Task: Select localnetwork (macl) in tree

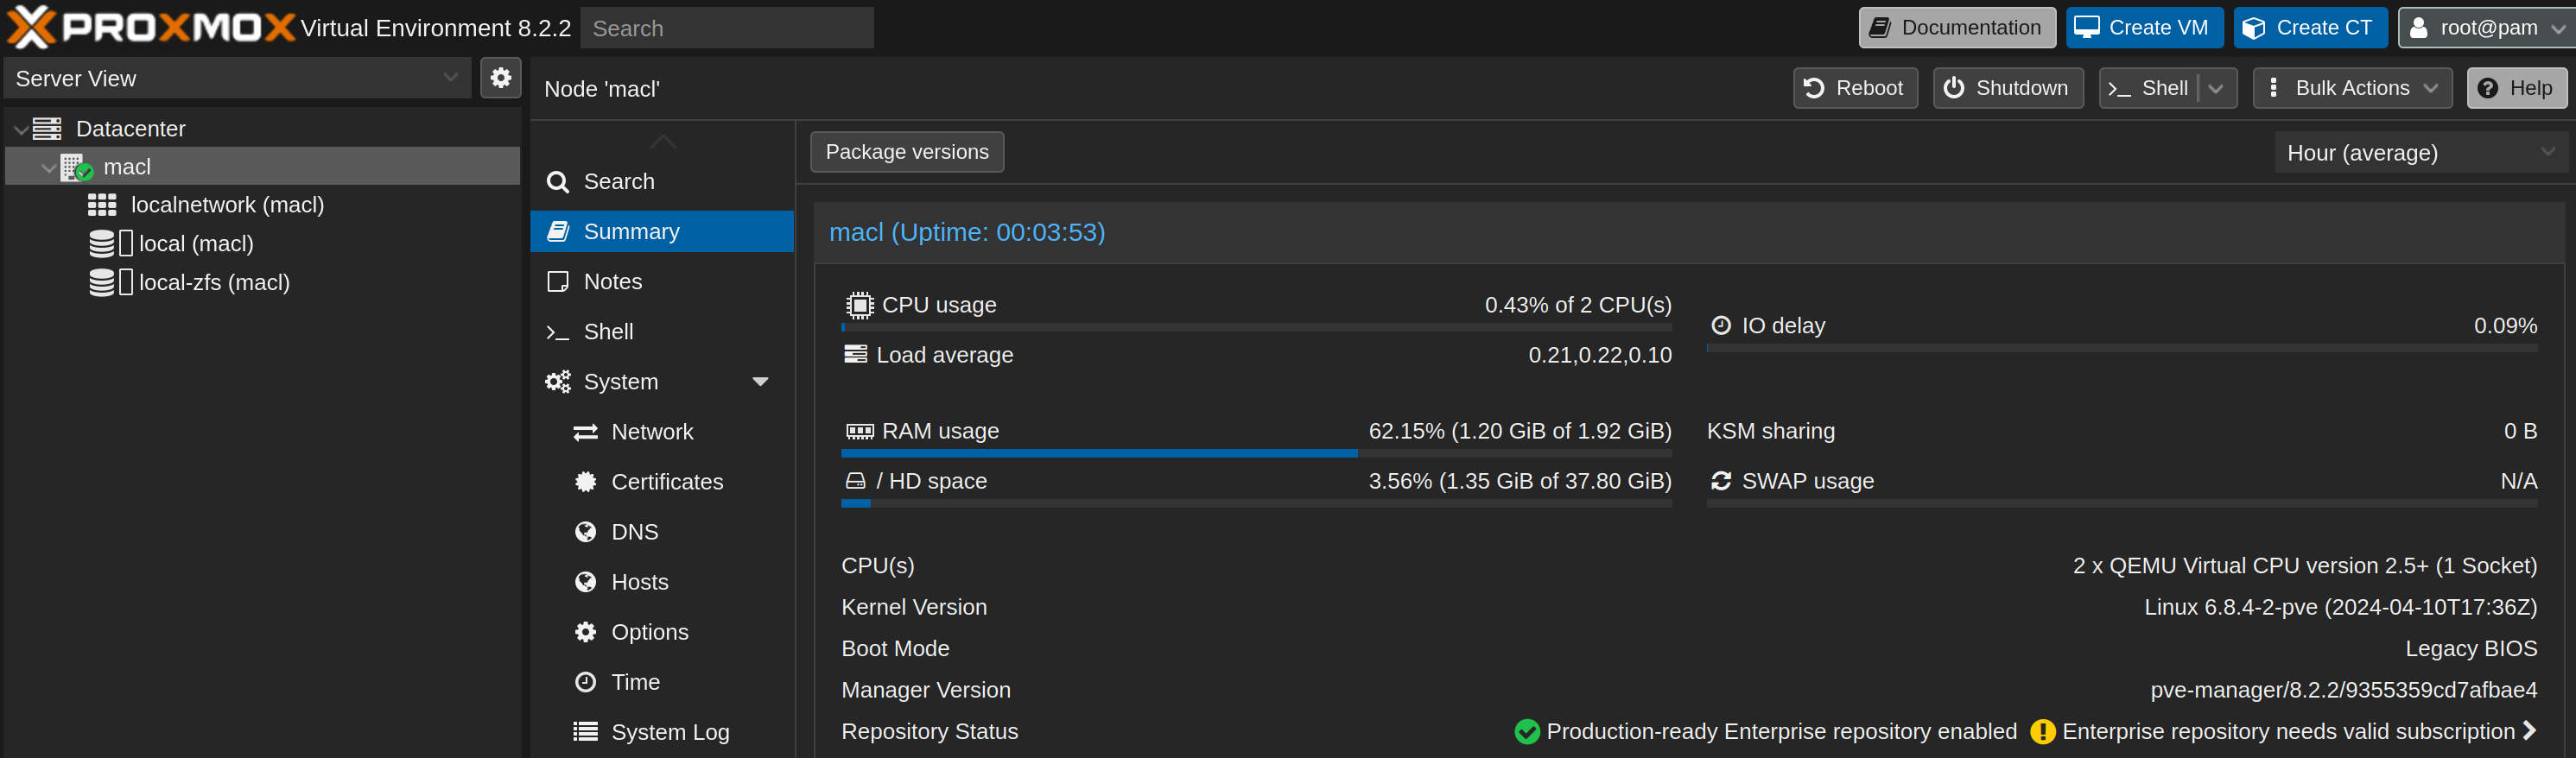Action: point(262,205)
